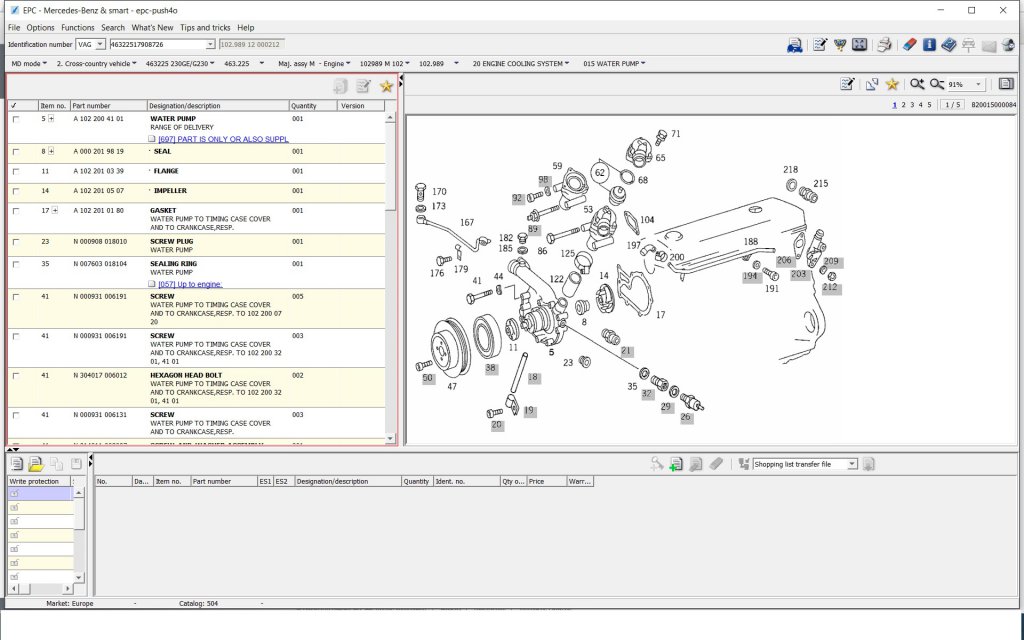Open the blue information icon
The width and height of the screenshot is (1024, 640).
tap(929, 45)
